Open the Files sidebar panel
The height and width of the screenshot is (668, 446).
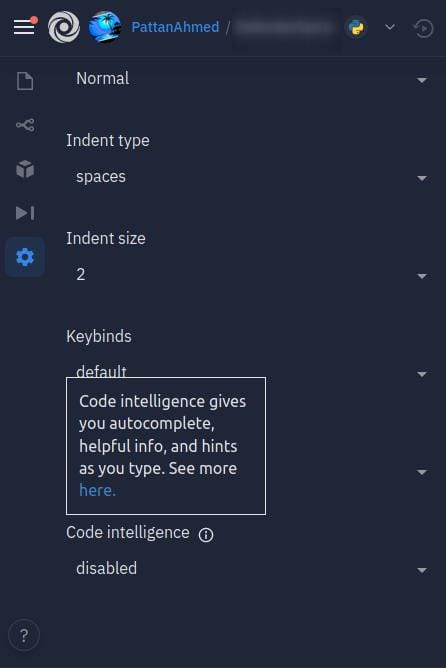pos(25,81)
